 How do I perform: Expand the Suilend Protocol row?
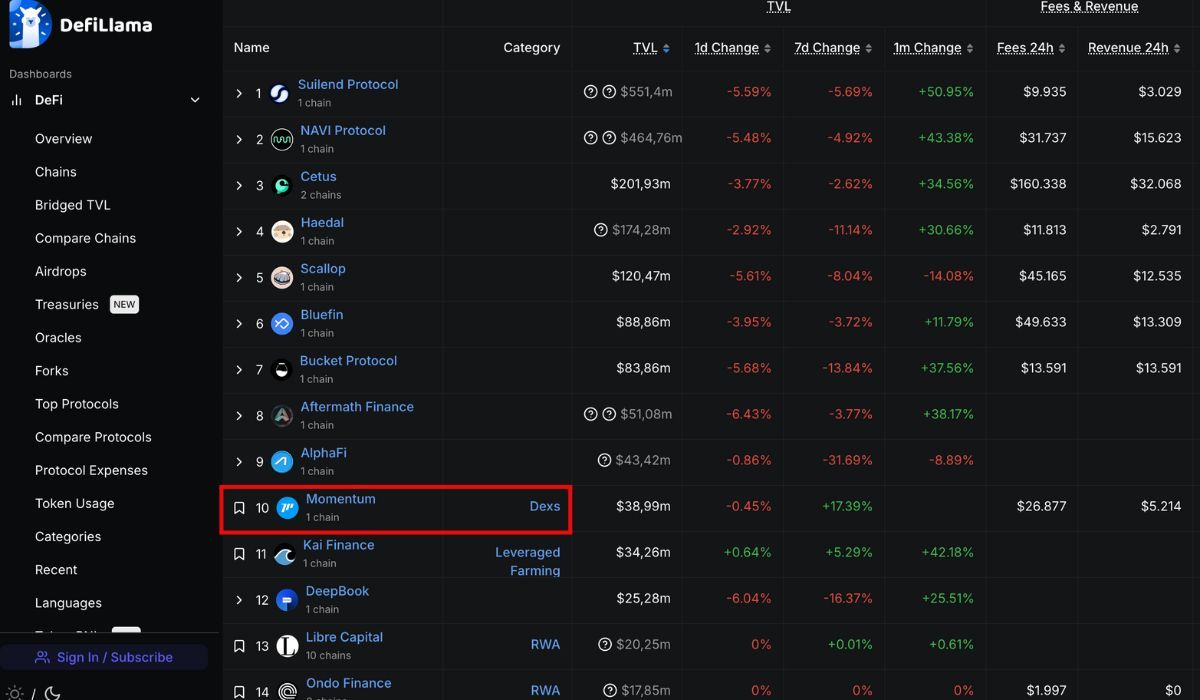(x=239, y=93)
